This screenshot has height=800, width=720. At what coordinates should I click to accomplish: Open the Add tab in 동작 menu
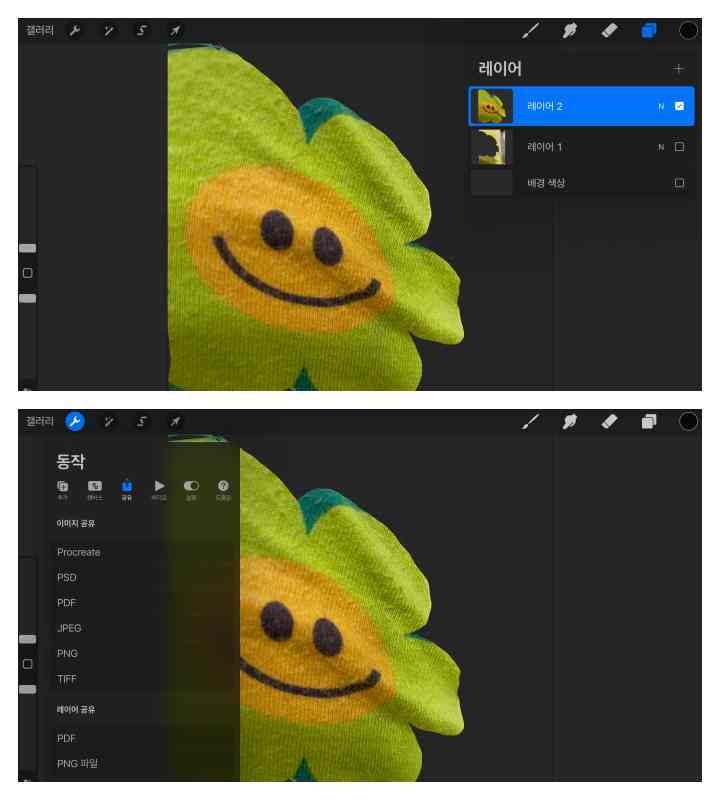click(x=63, y=490)
